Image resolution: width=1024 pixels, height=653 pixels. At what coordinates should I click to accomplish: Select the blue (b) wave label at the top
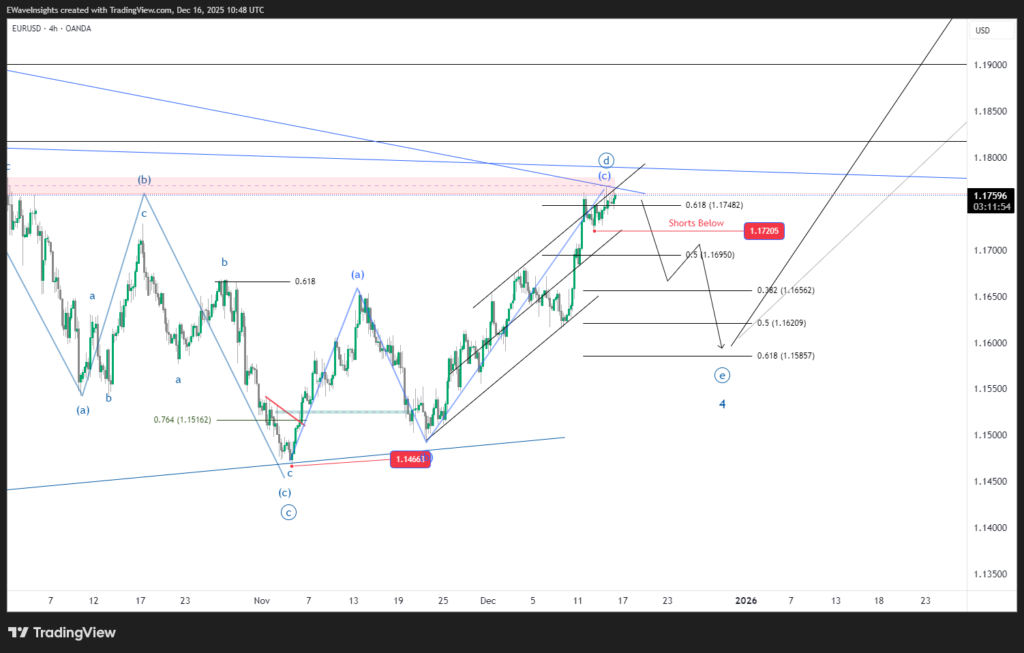(x=145, y=180)
